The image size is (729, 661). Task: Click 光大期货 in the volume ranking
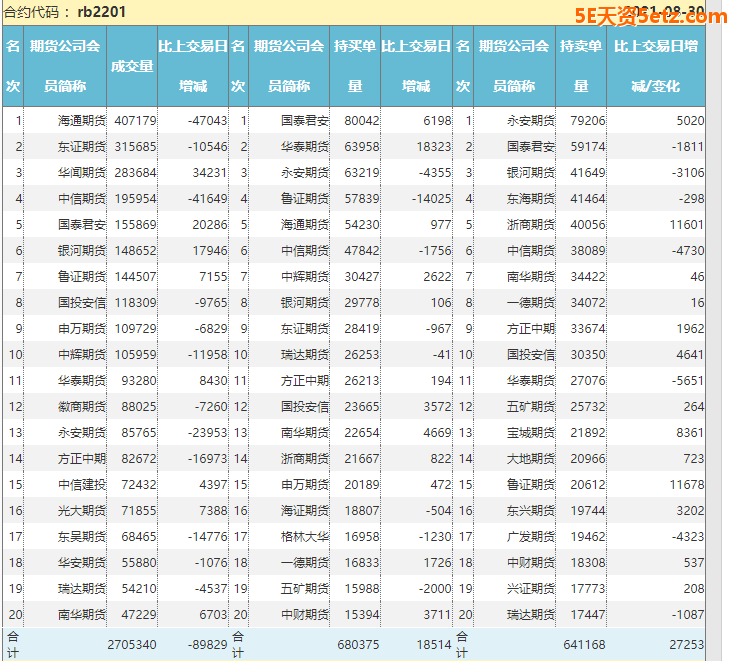click(x=82, y=510)
